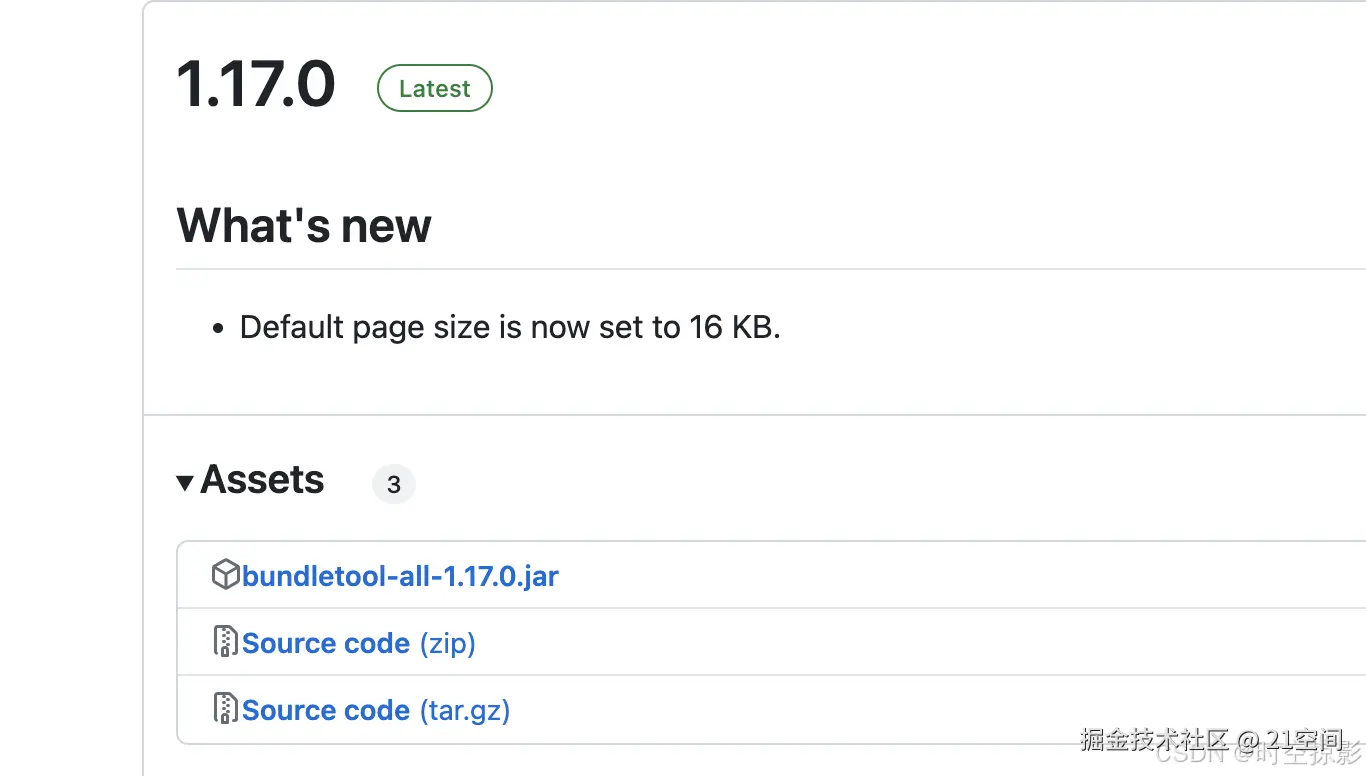Download Source code zip archive link
Image resolution: width=1366 pixels, height=776 pixels.
click(x=326, y=643)
